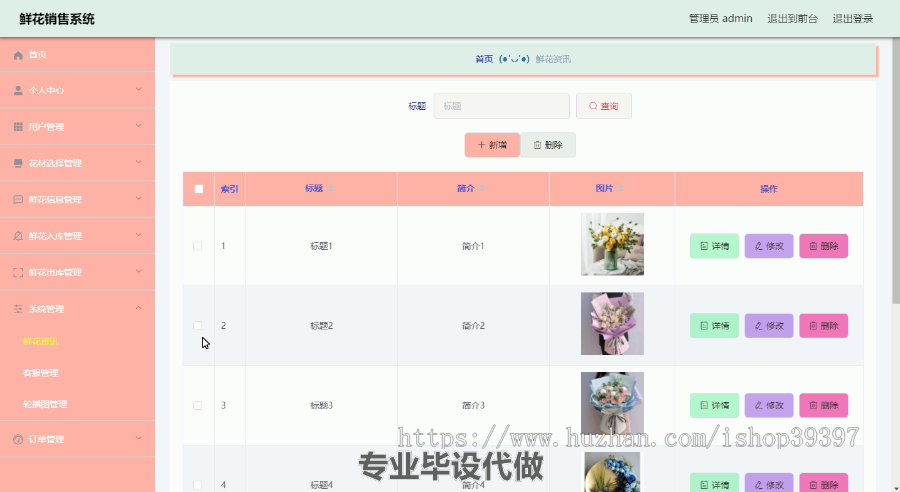Viewport: 900px width, 492px height.
Task: Click the person icon beside 个人中心
Action: [x=18, y=91]
